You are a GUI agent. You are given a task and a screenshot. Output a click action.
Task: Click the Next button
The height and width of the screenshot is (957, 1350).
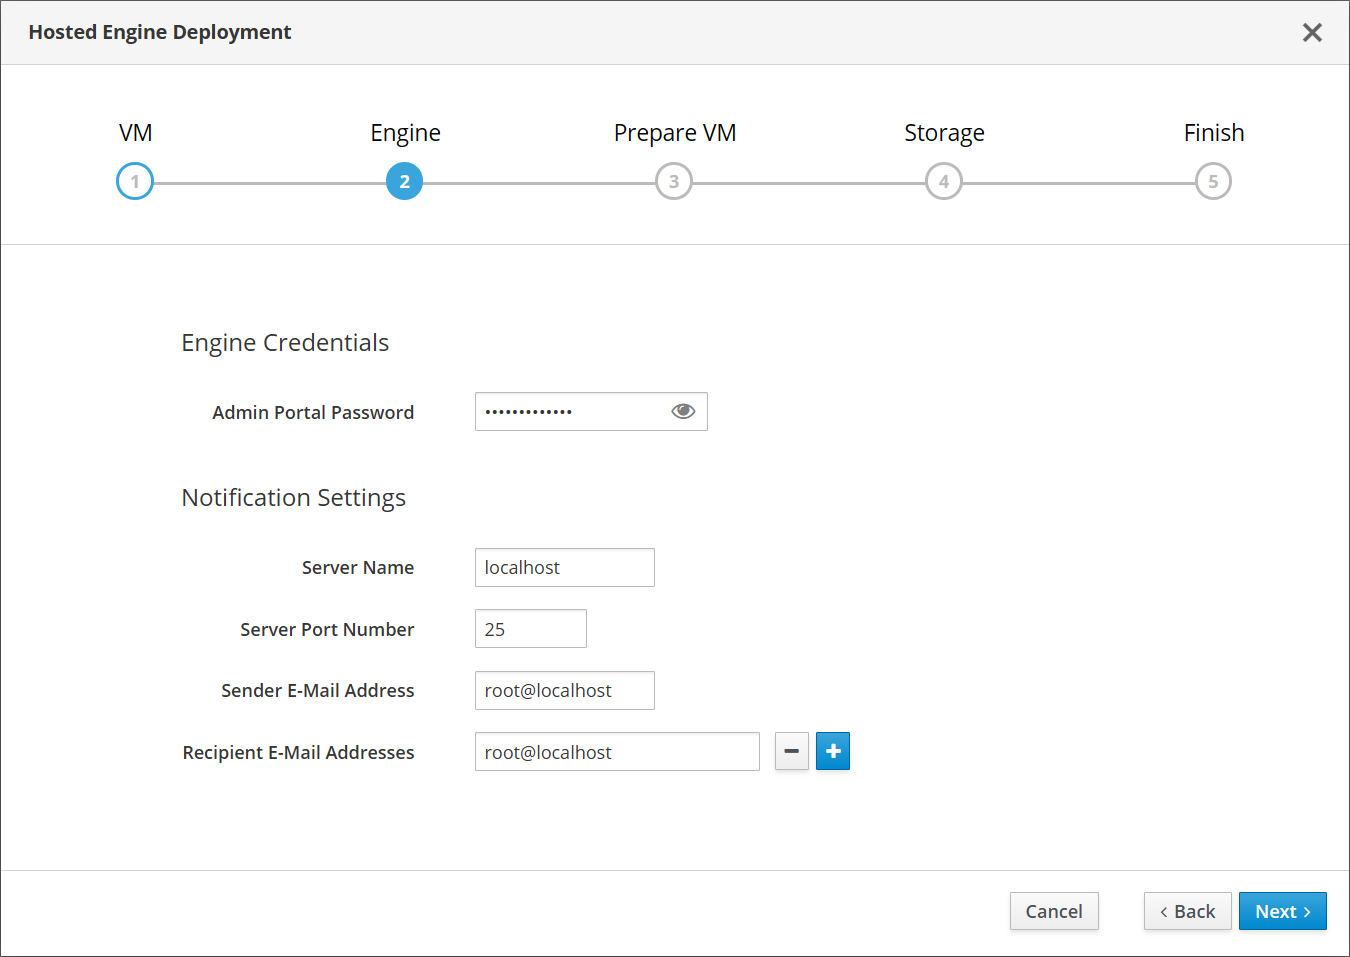pos(1282,911)
